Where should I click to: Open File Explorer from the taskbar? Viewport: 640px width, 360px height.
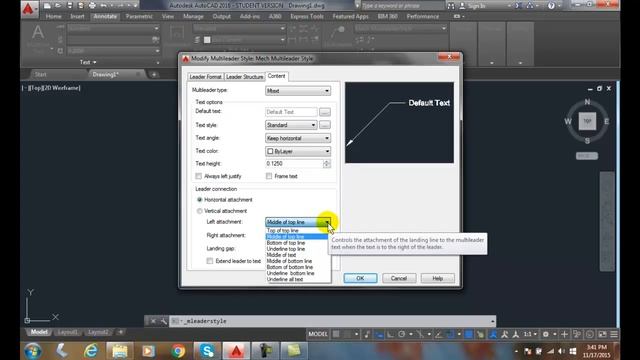(120, 351)
